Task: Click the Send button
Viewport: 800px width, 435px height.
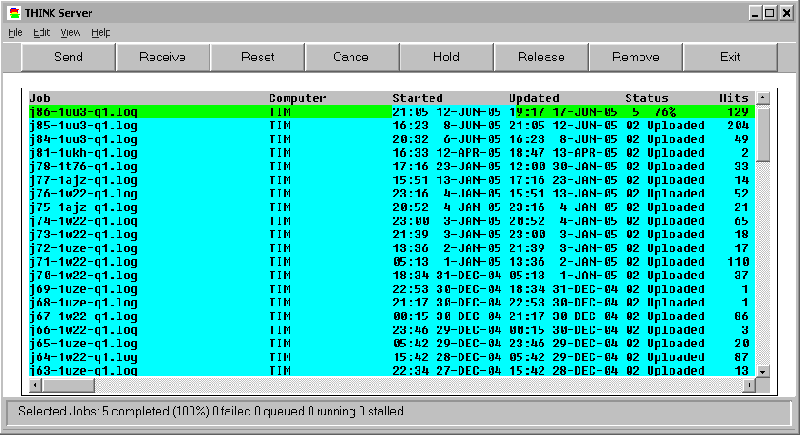Action: point(68,57)
